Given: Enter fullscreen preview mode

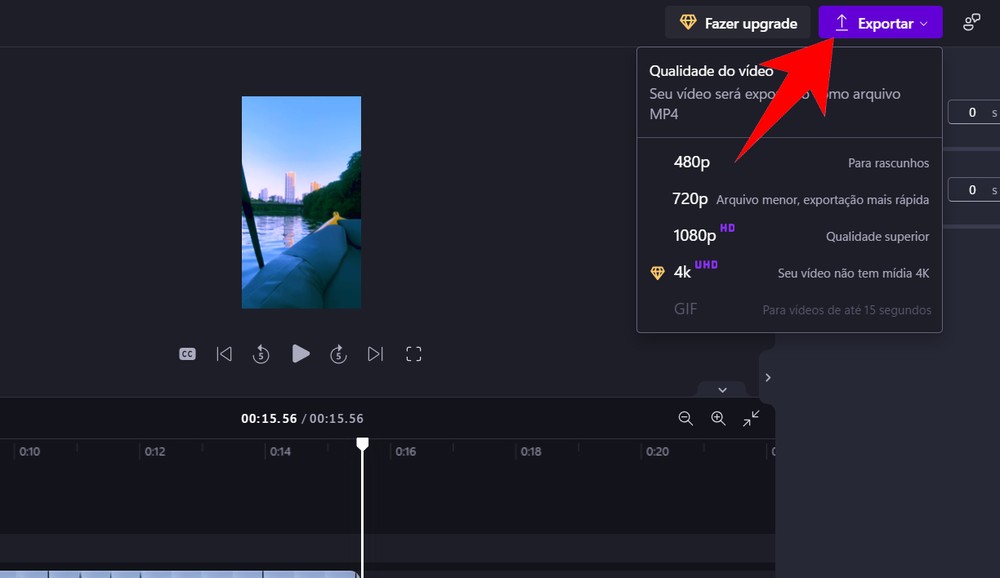Looking at the screenshot, I should [x=414, y=353].
